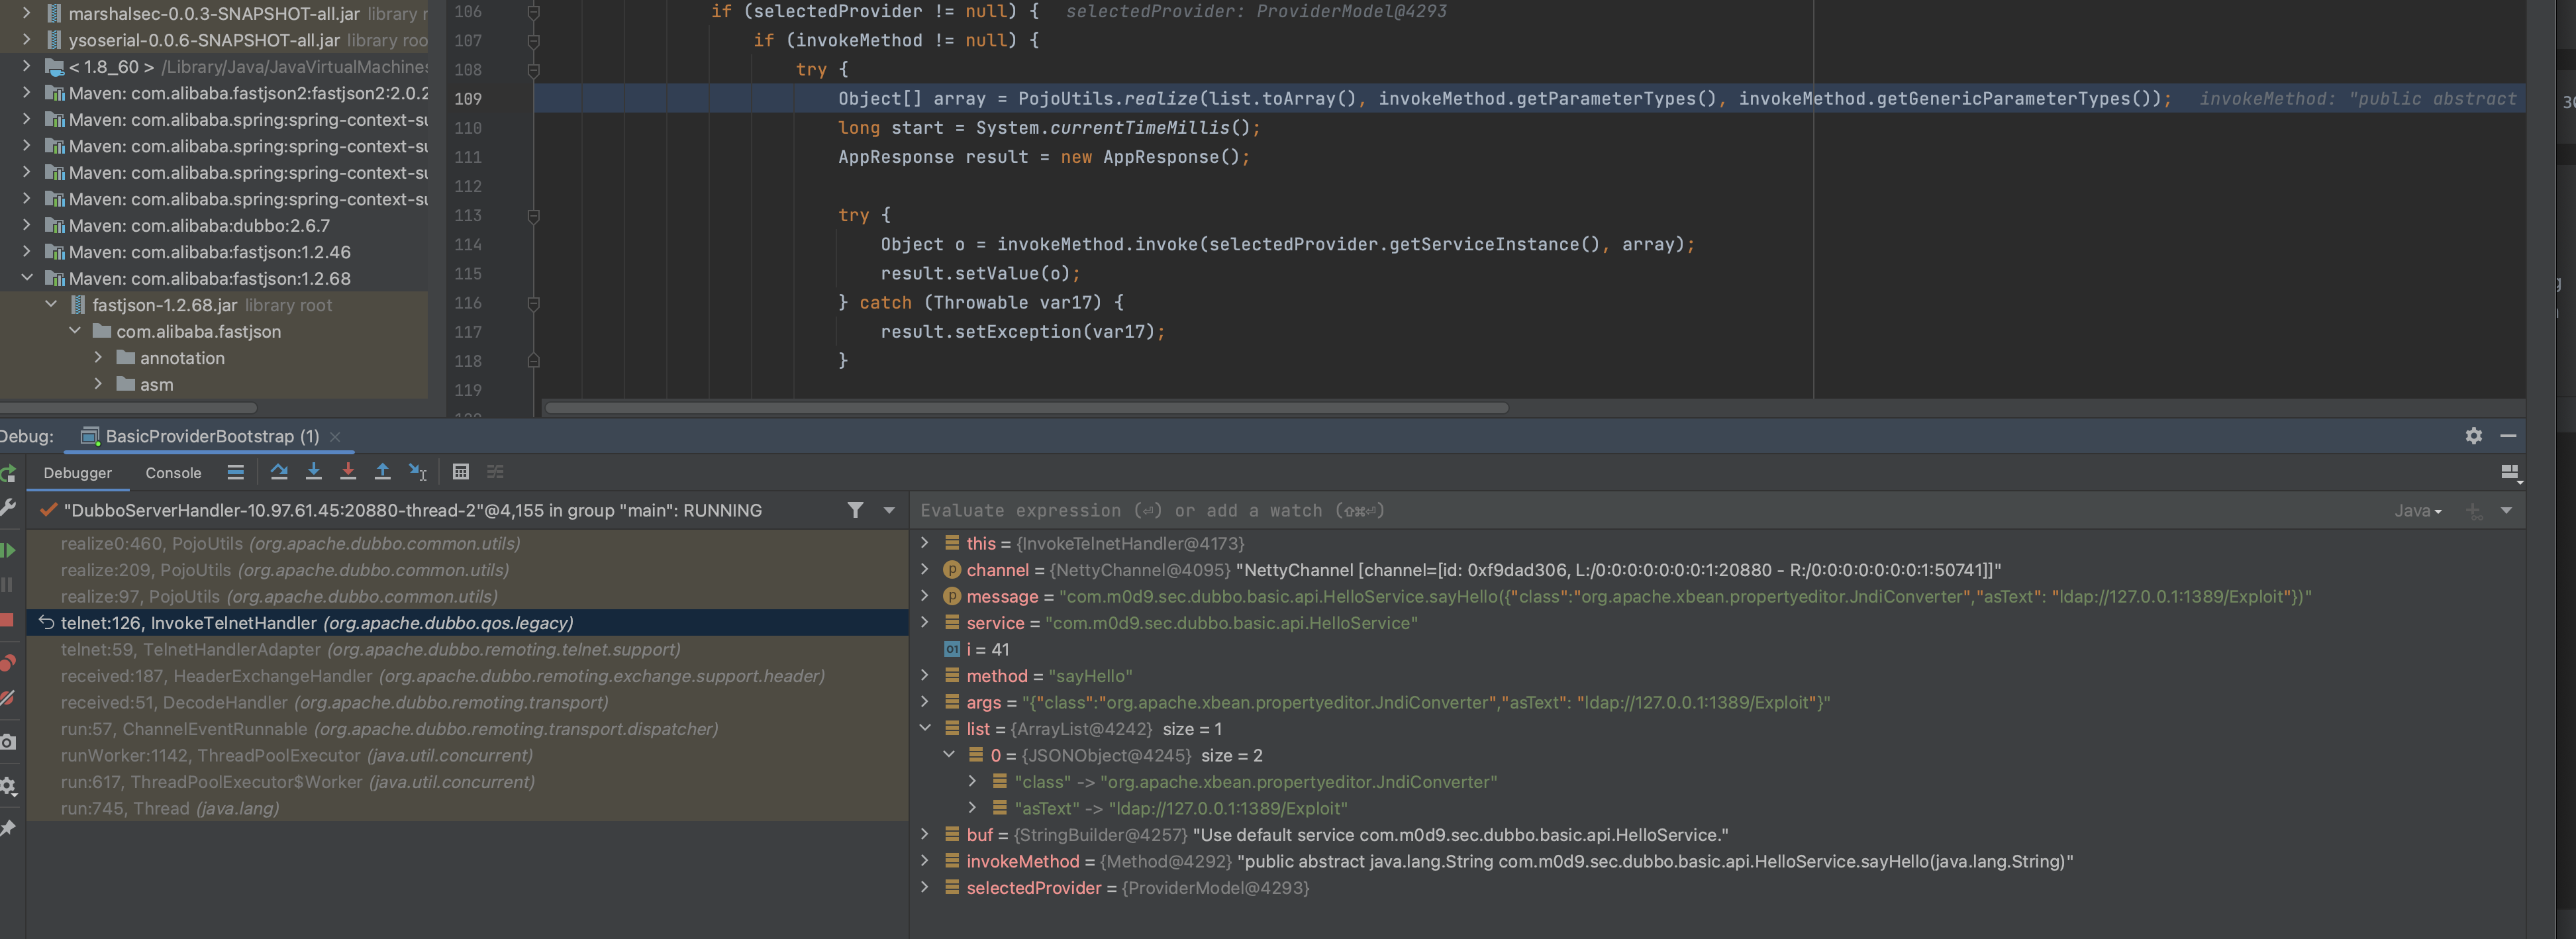The image size is (2576, 939).
Task: Select frame realize0:460, PojoUtils
Action: tap(467, 544)
